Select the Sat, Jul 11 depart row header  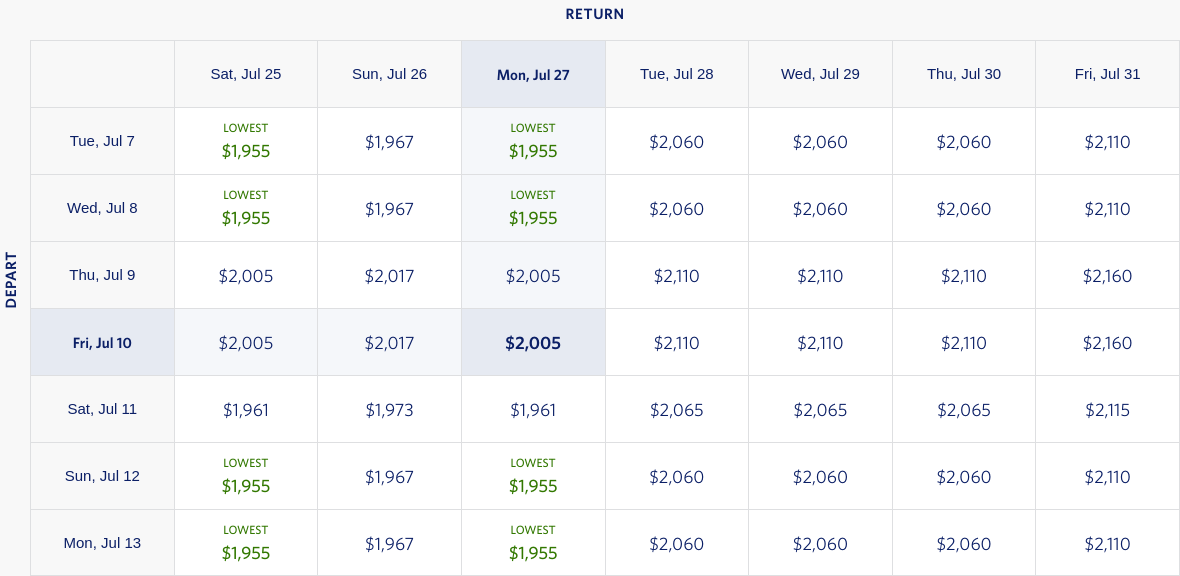click(102, 409)
